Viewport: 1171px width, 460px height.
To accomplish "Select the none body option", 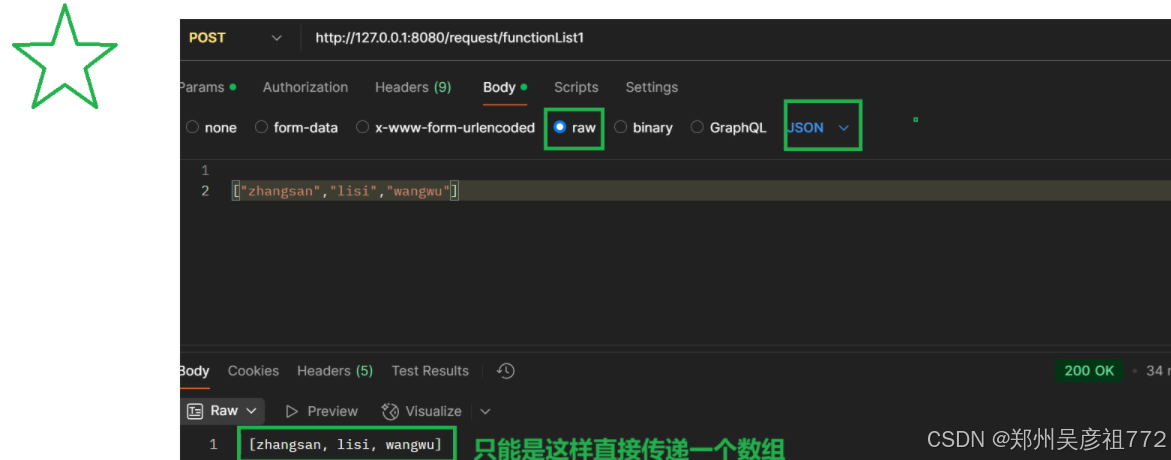I will point(211,128).
